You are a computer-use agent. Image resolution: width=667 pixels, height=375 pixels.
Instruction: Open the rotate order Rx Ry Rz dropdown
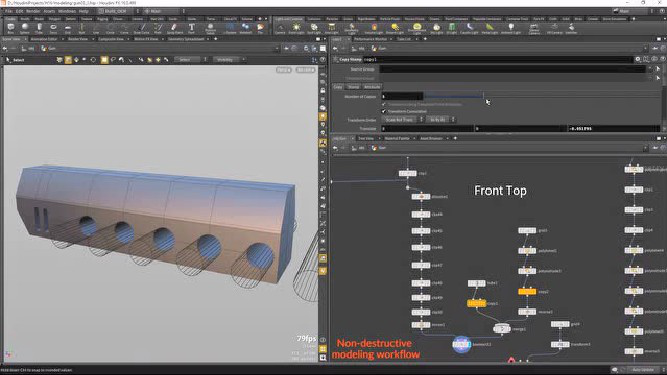(x=440, y=120)
